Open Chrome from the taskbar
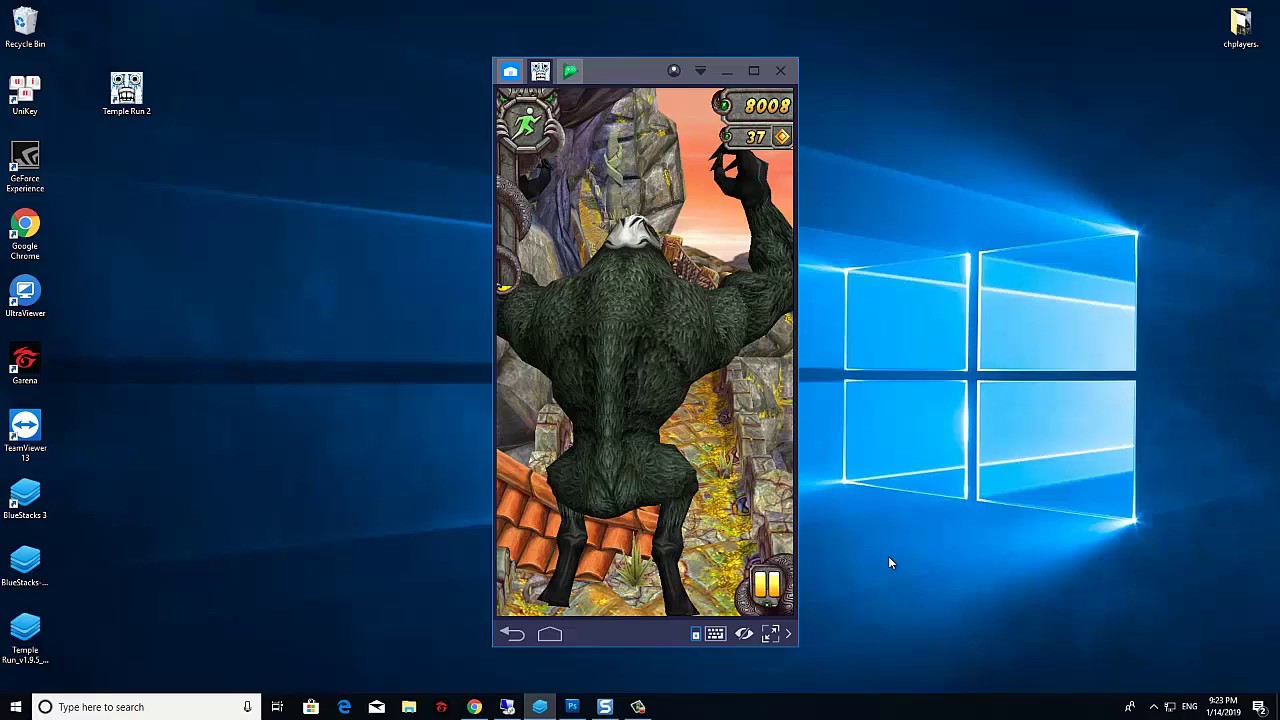 474,707
